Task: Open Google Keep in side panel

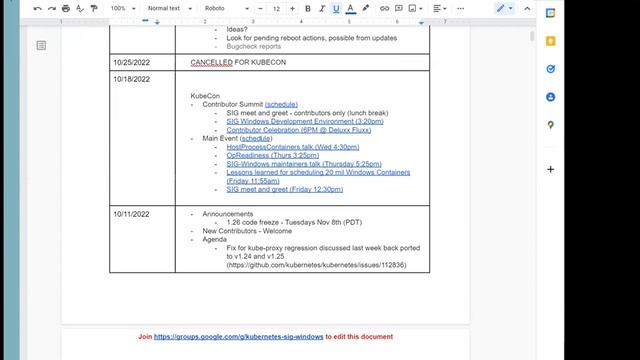Action: [x=551, y=41]
